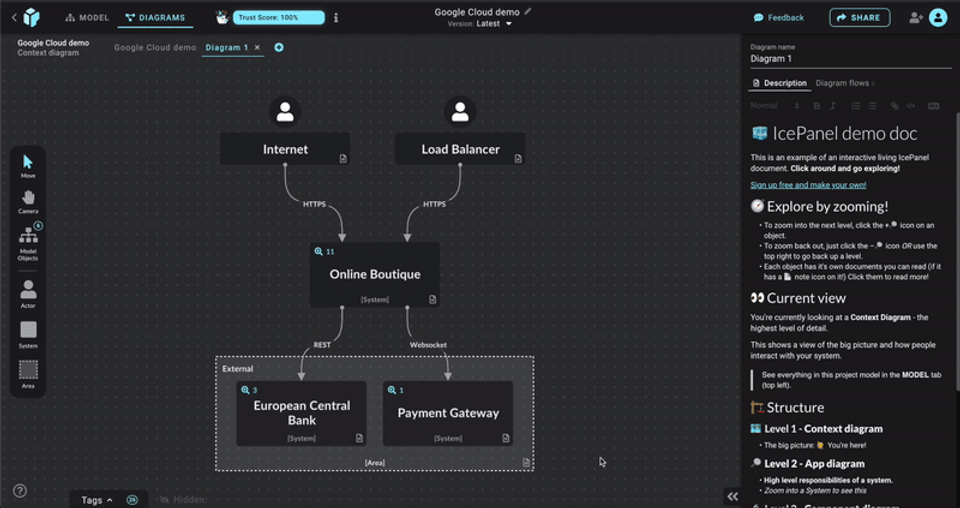
Task: Open the Diagram flows tab
Action: pyautogui.click(x=843, y=83)
